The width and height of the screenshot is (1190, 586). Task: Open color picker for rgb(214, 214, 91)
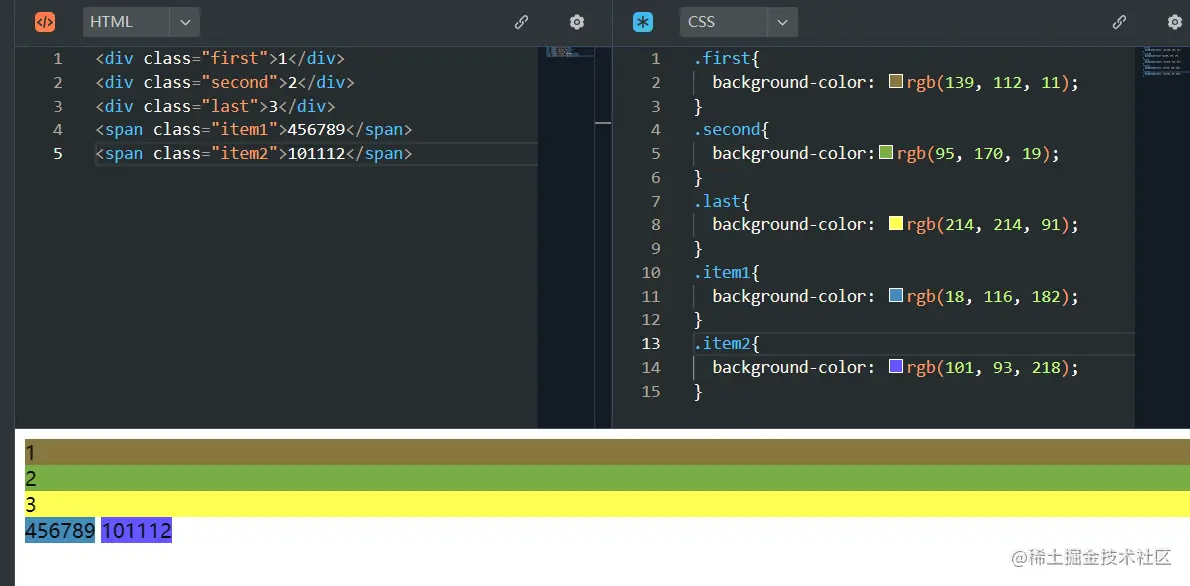pos(896,224)
